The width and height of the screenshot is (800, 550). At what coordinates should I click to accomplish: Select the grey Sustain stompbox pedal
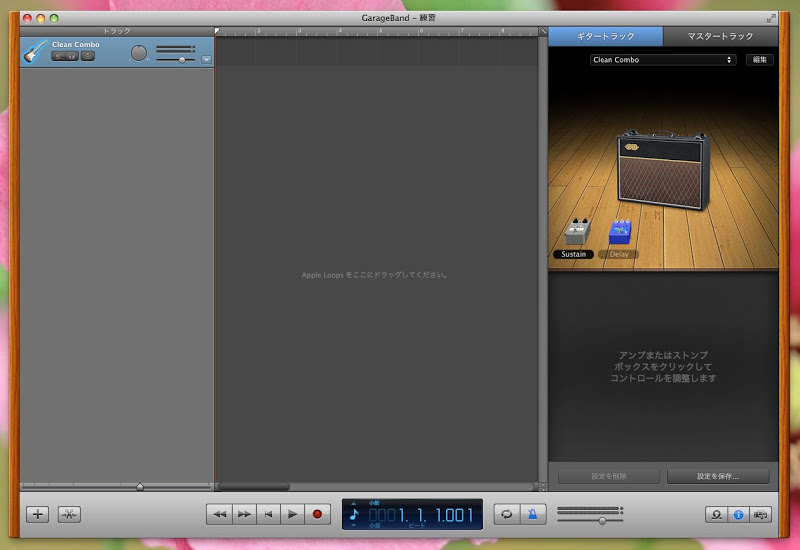point(578,232)
